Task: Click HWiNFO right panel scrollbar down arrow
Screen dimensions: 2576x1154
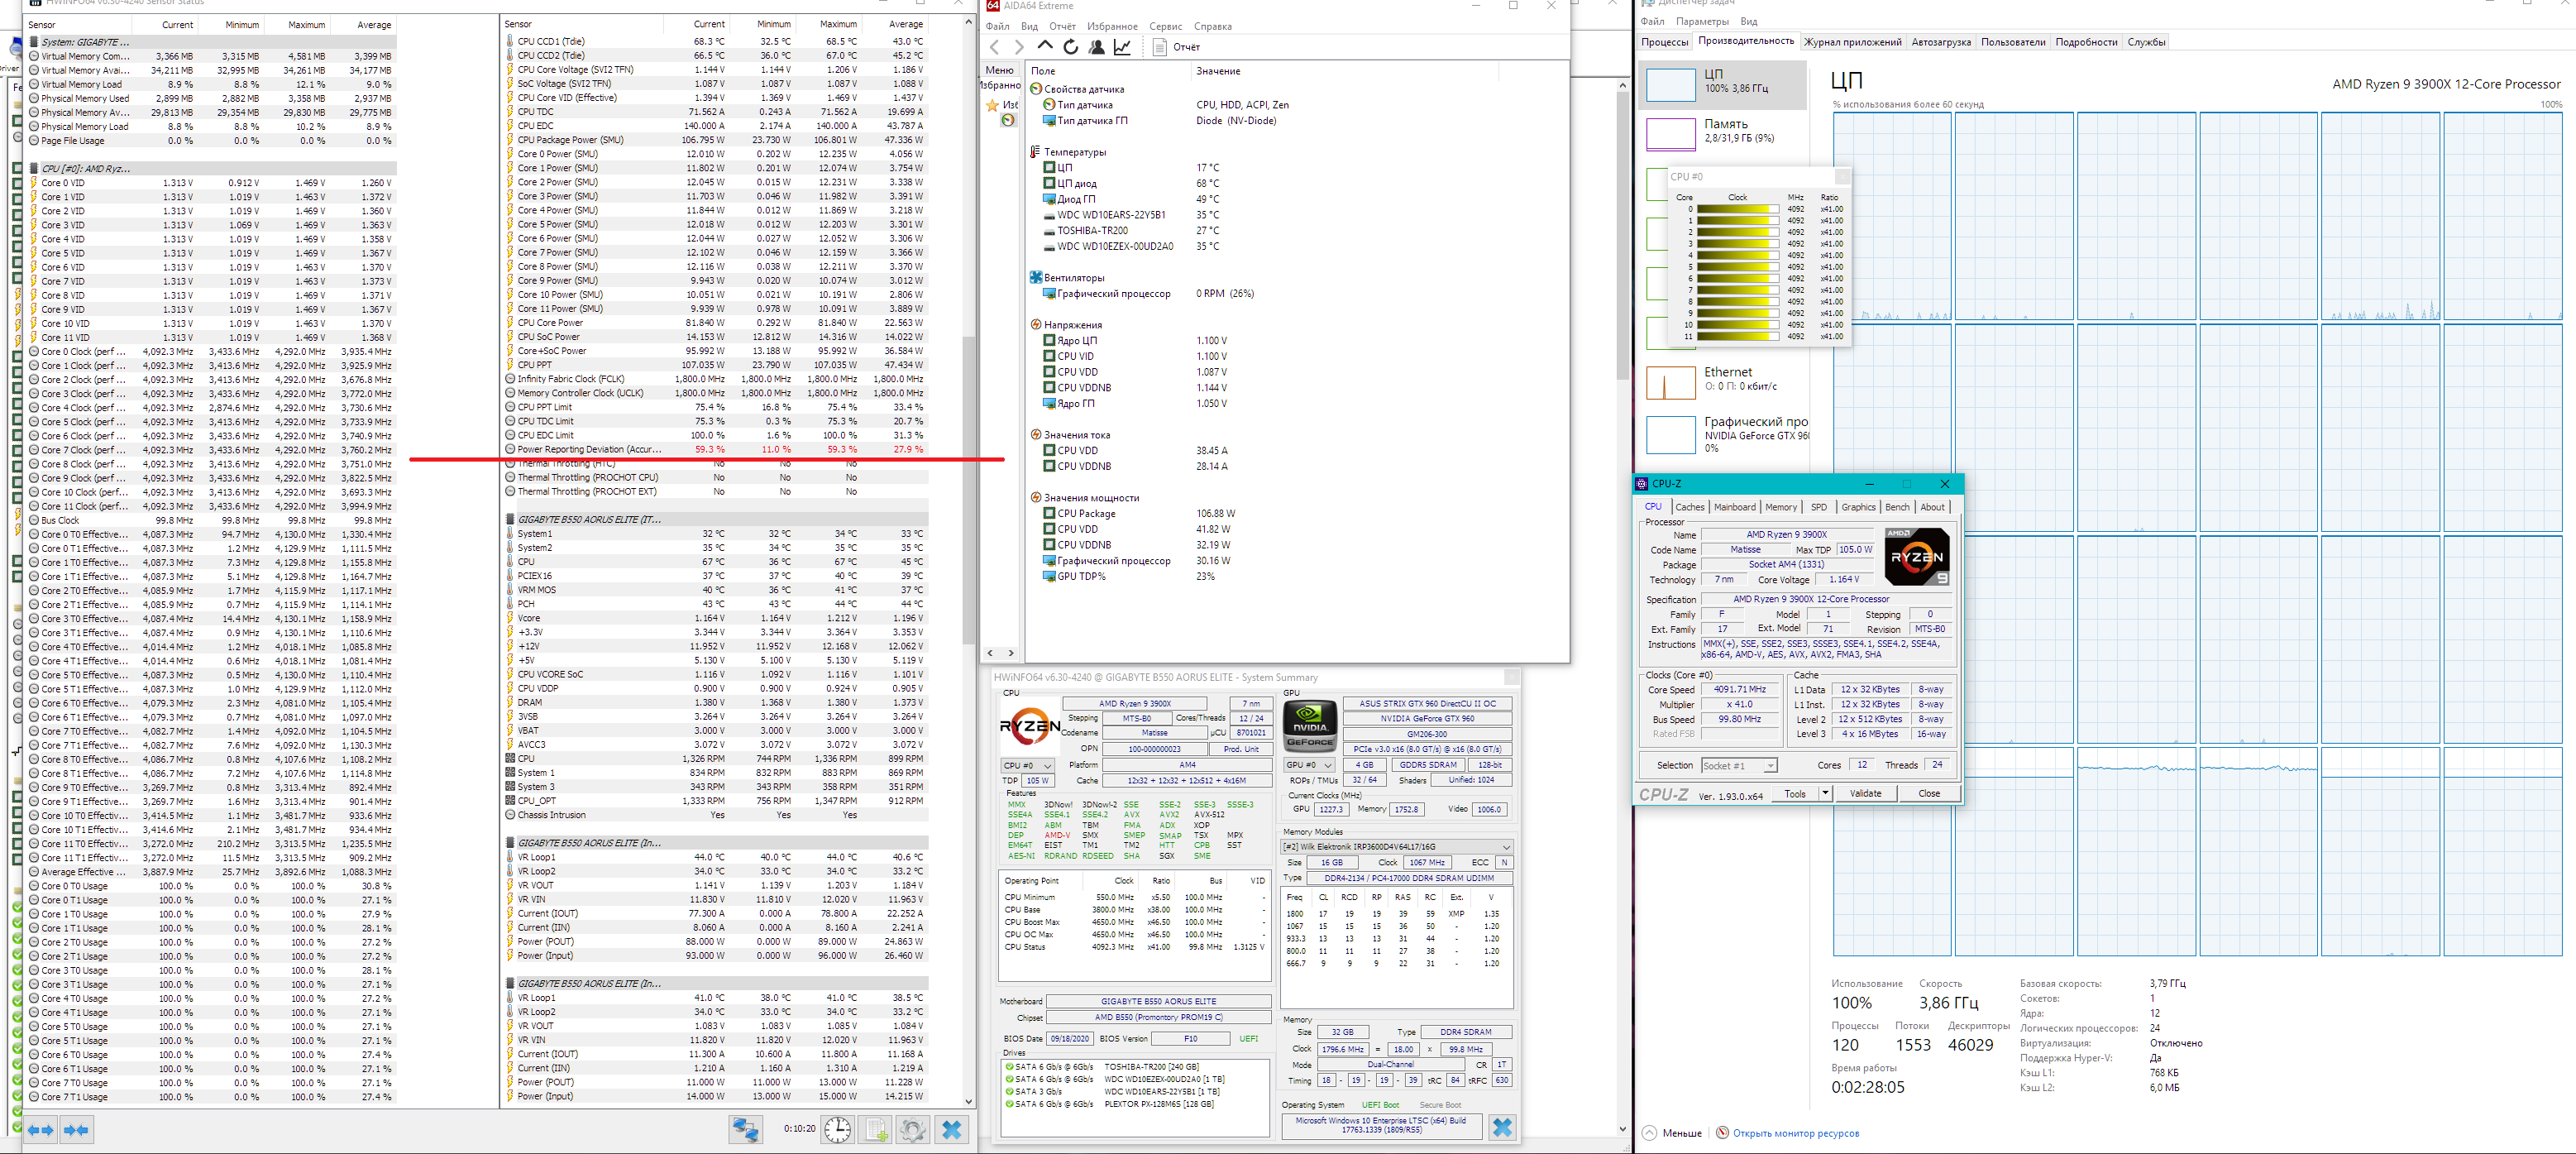Action: 968,1101
